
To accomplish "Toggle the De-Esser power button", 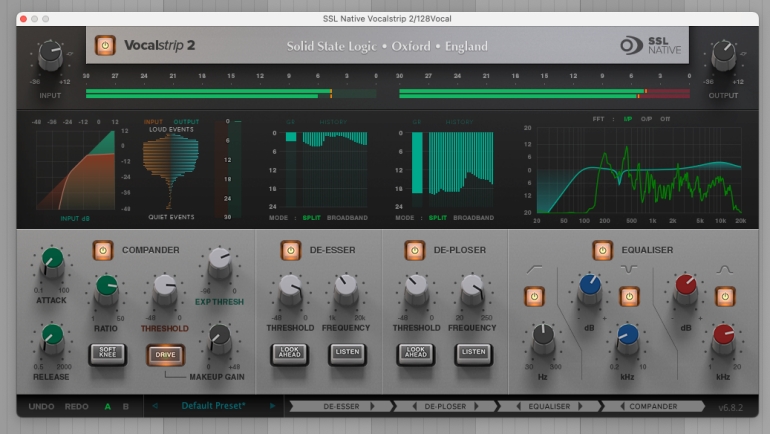I will pos(290,250).
